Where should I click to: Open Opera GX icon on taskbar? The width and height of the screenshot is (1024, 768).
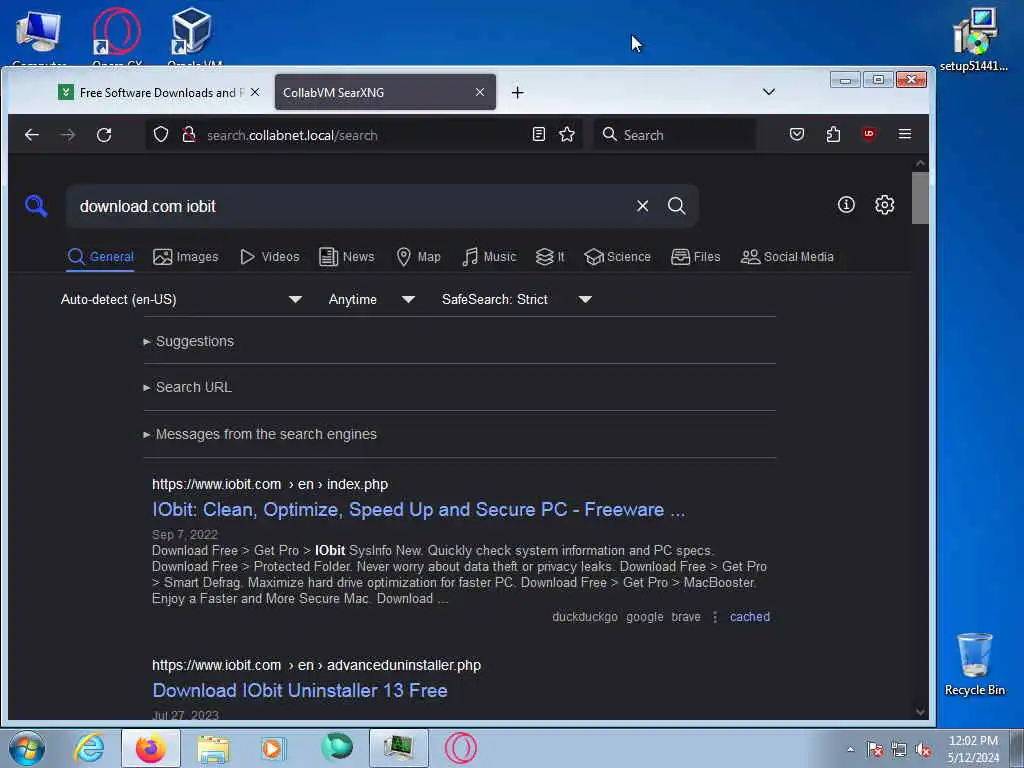click(461, 748)
